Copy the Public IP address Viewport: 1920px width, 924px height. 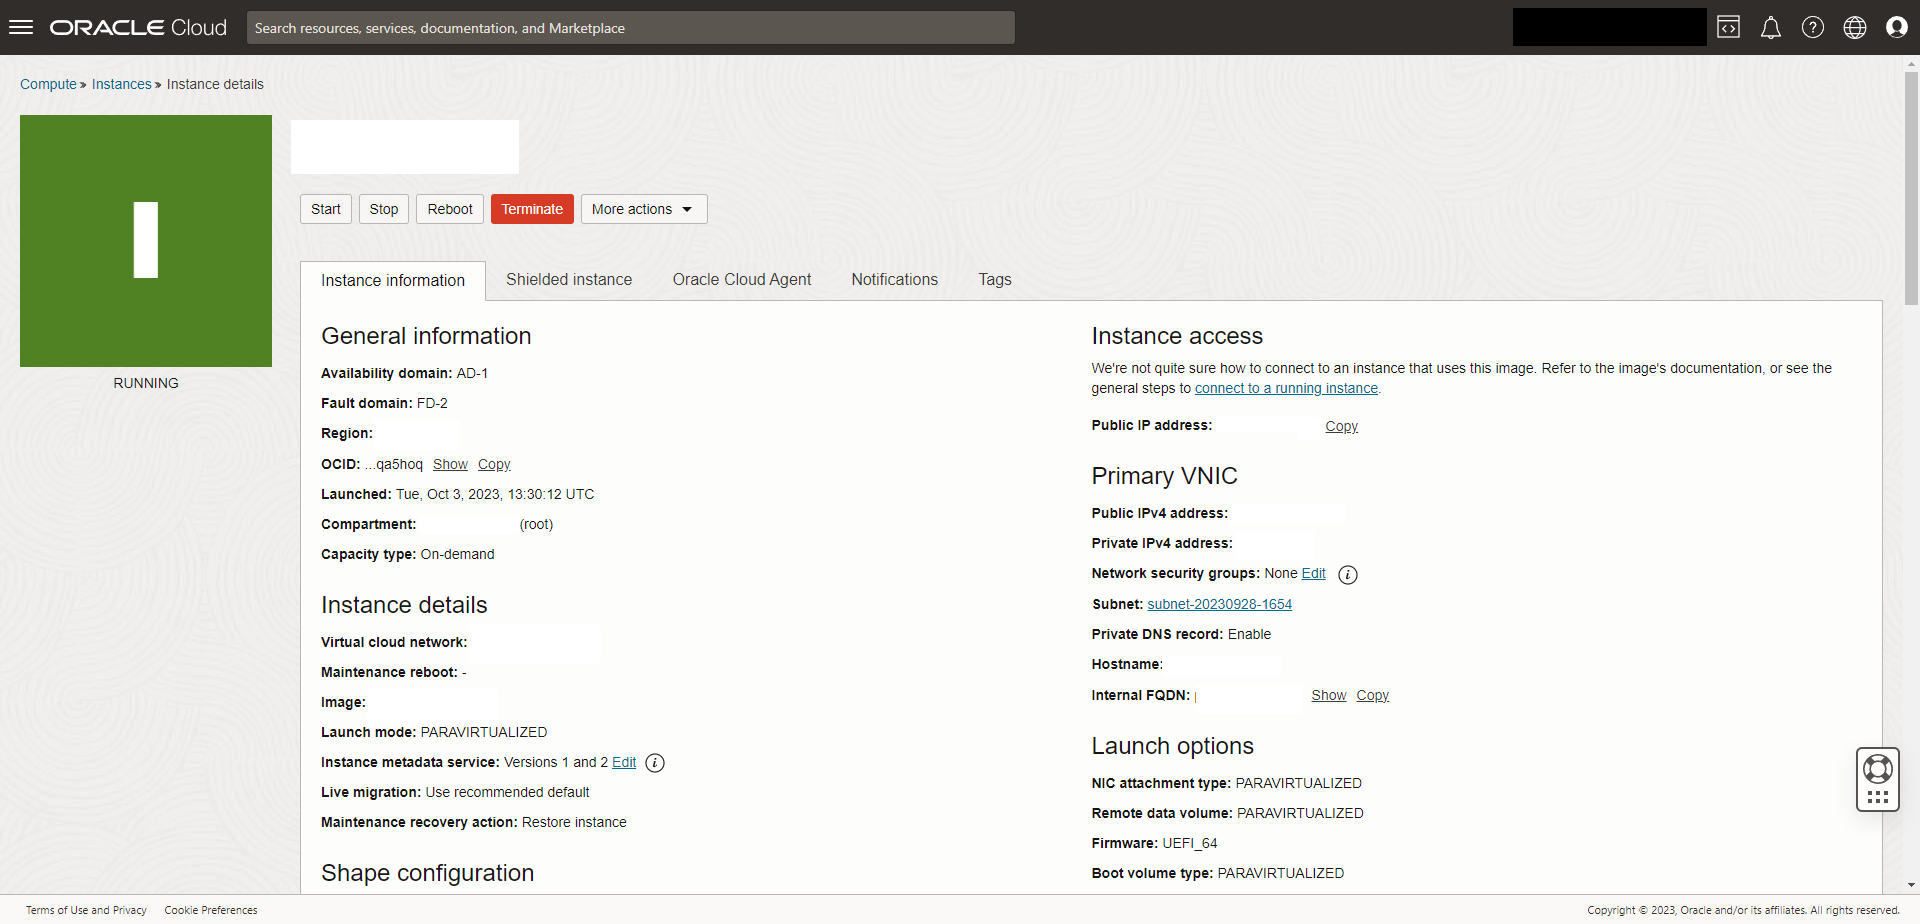tap(1341, 427)
